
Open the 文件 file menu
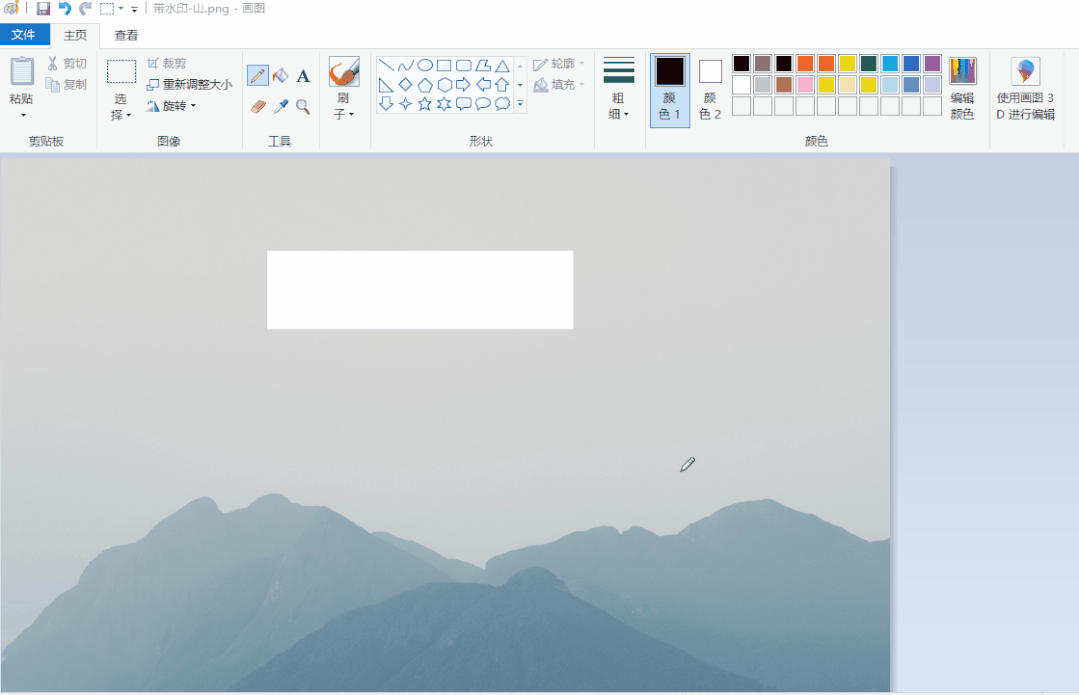coord(24,35)
